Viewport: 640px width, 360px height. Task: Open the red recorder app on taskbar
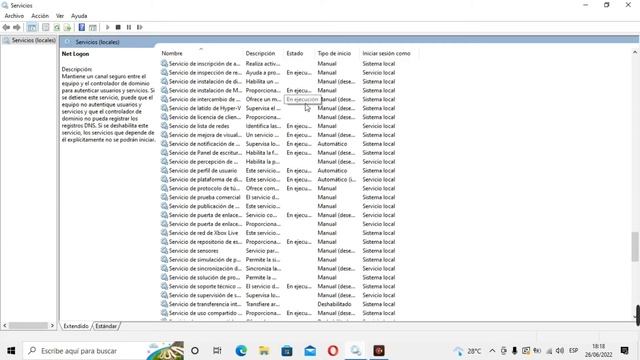click(x=379, y=351)
